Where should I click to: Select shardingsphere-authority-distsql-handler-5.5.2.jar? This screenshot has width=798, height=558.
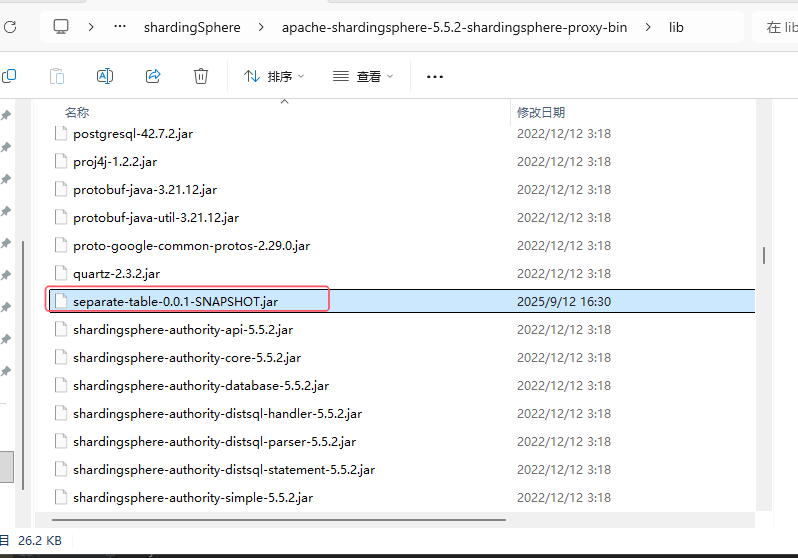pyautogui.click(x=217, y=414)
